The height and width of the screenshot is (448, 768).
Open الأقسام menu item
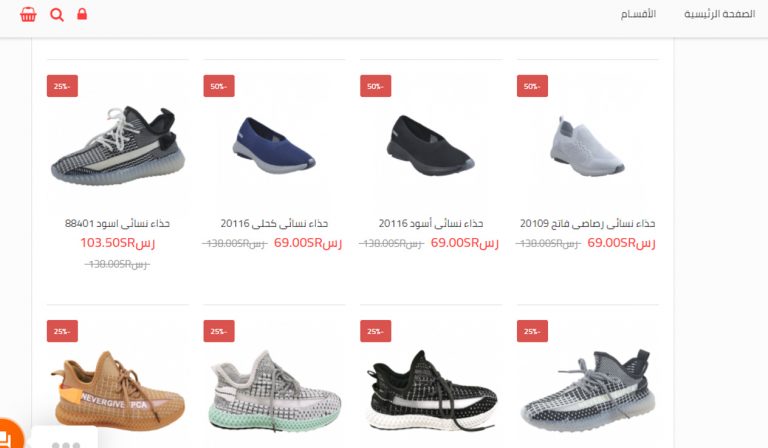click(638, 14)
